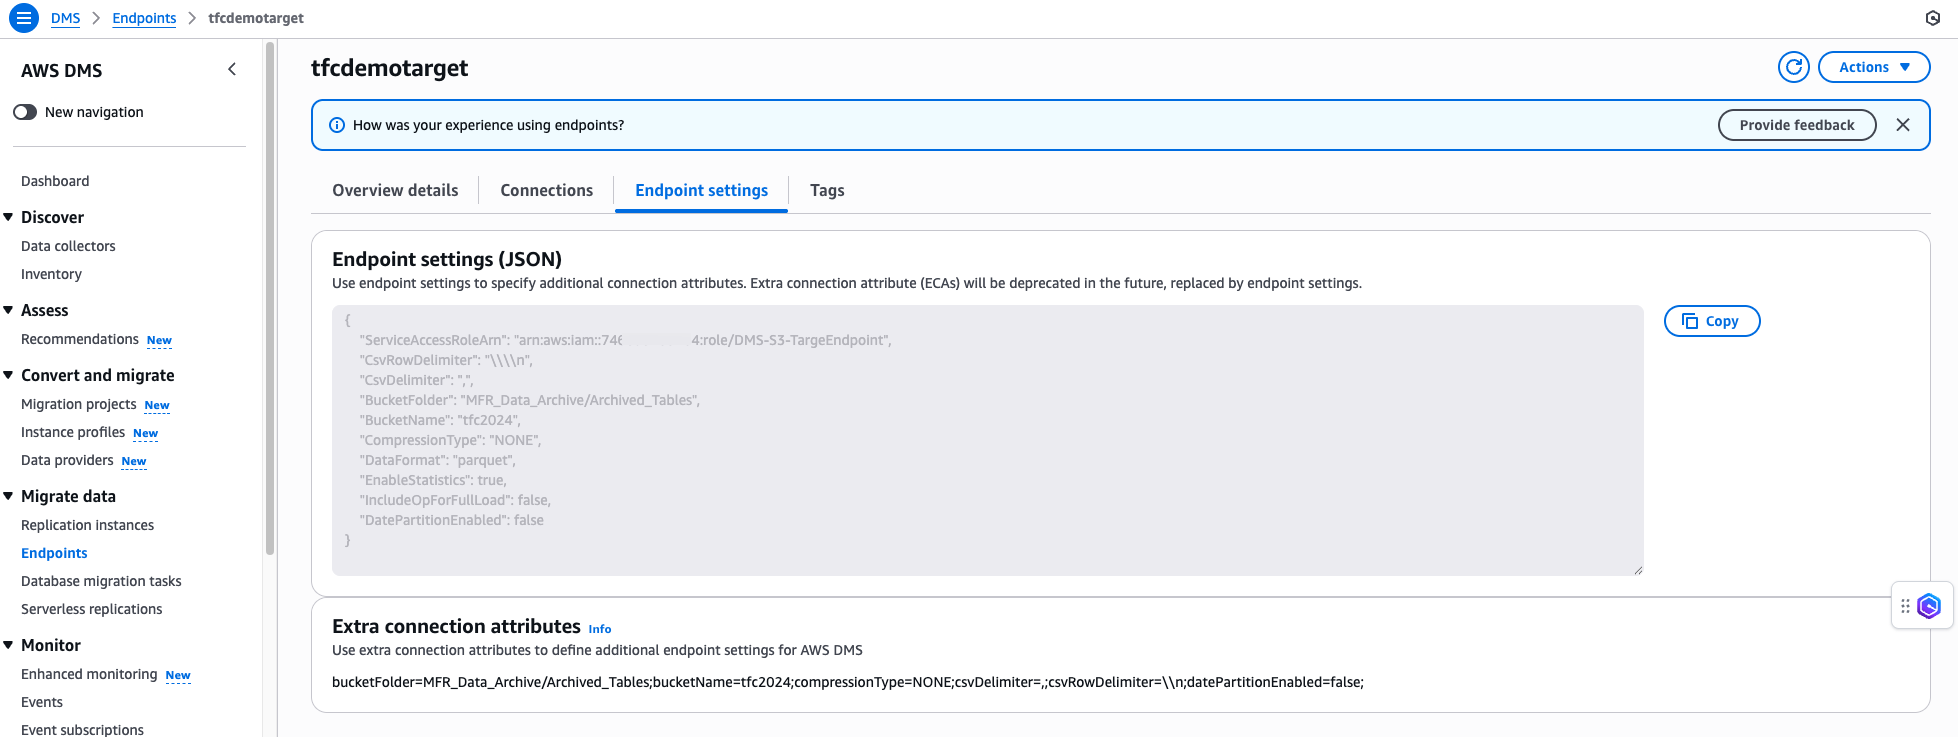Click the top-right console settings icon
The image size is (1958, 737).
pos(1932,18)
